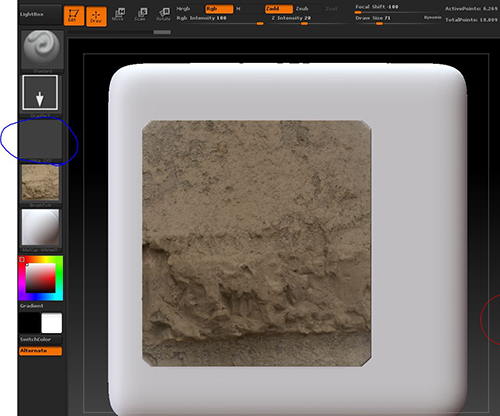Click the textured plane in the viewport

click(257, 243)
